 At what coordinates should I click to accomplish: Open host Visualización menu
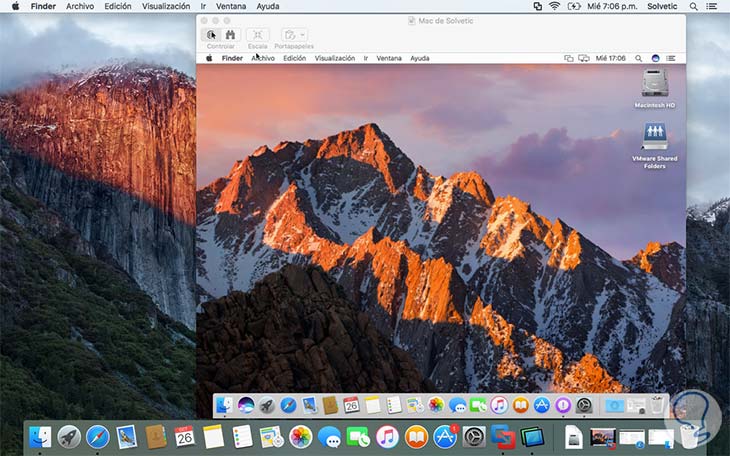[166, 6]
